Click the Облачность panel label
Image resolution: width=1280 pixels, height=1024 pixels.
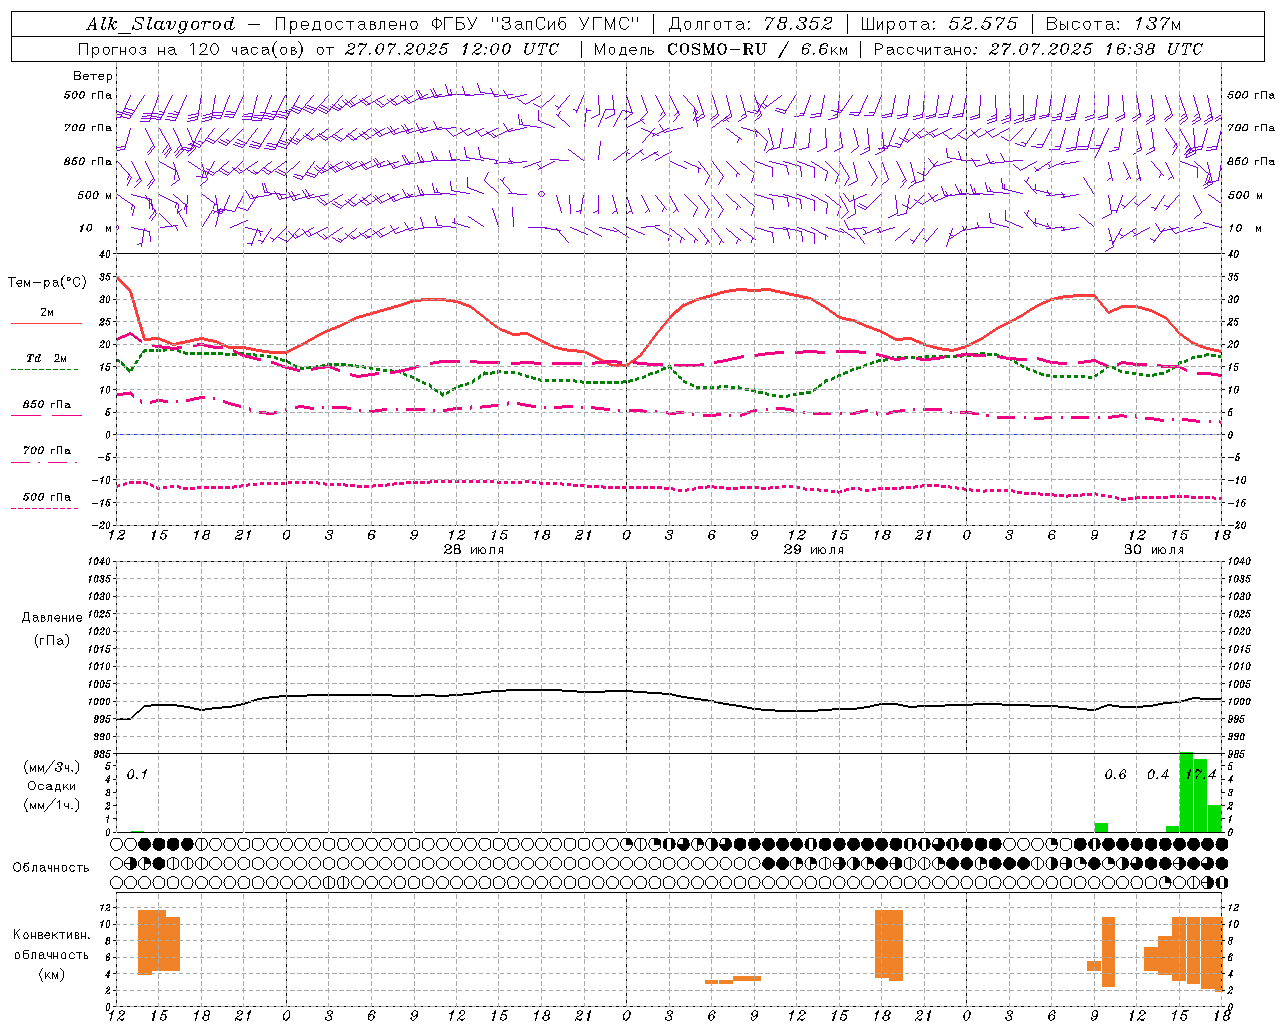coord(51,867)
